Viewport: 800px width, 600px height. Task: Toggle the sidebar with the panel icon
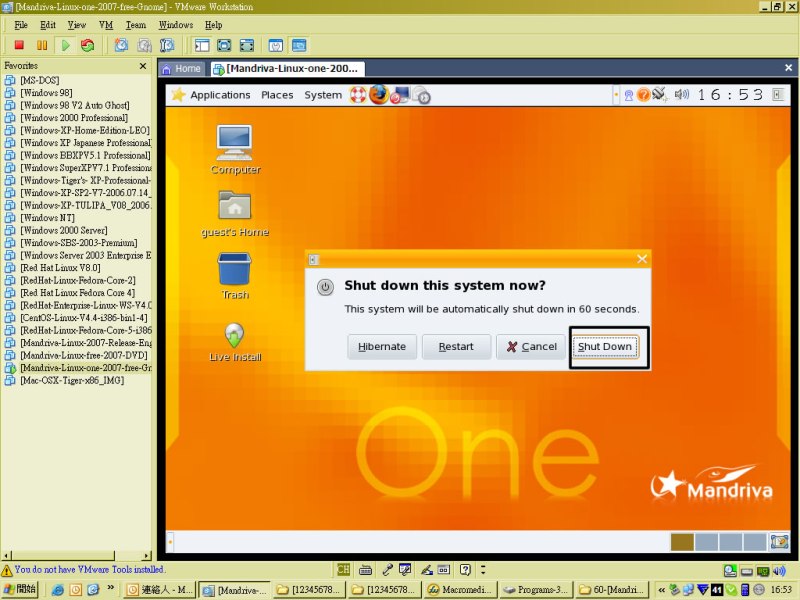[x=202, y=45]
